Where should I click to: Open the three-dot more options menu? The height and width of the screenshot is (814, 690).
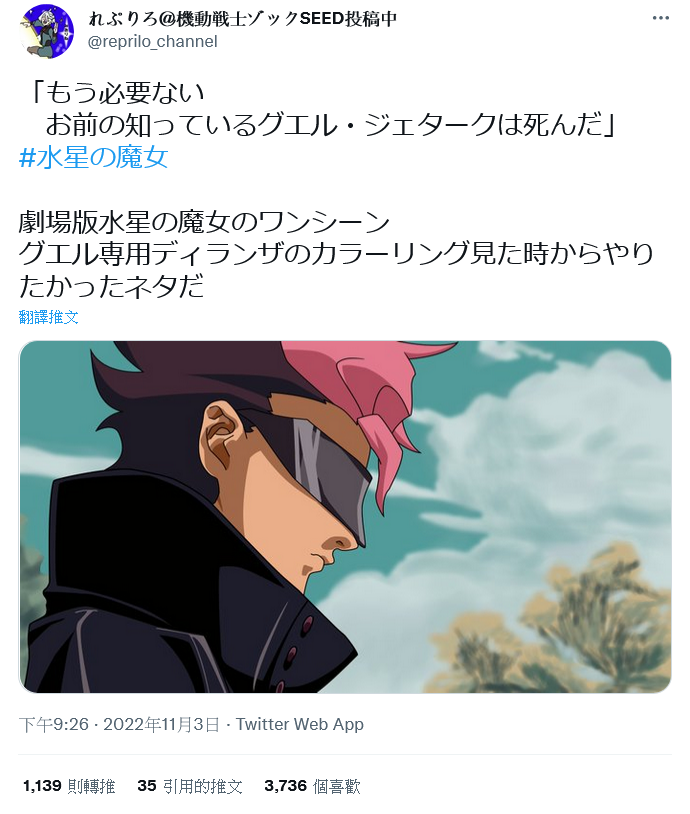click(660, 18)
